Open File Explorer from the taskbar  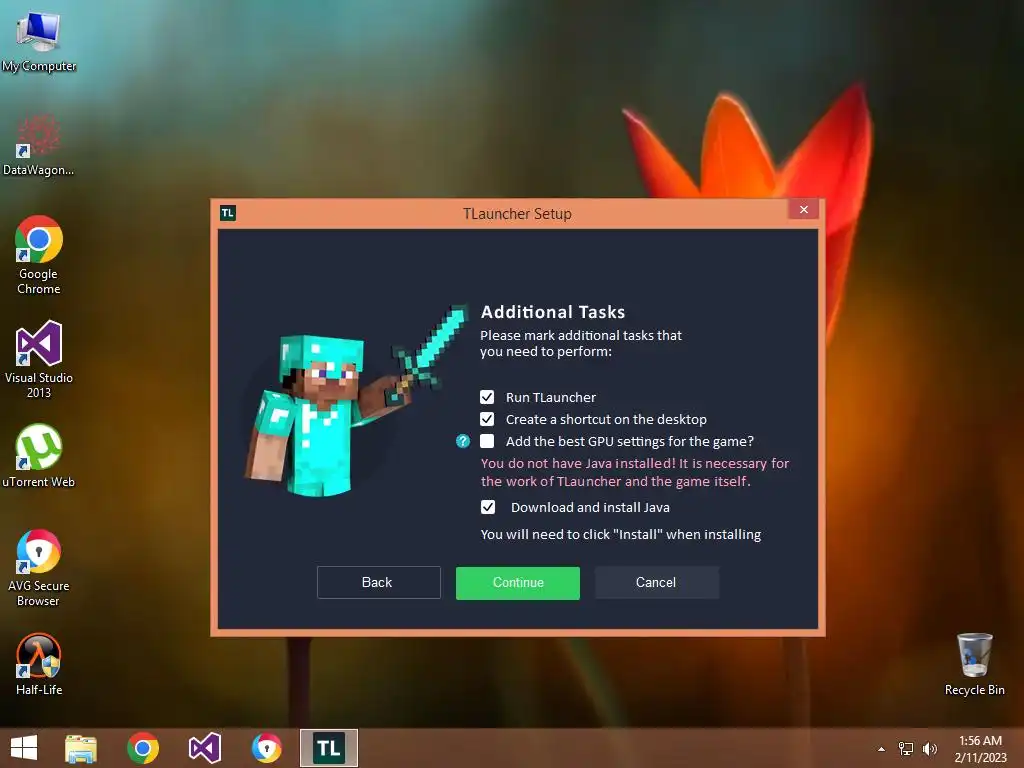(x=81, y=748)
